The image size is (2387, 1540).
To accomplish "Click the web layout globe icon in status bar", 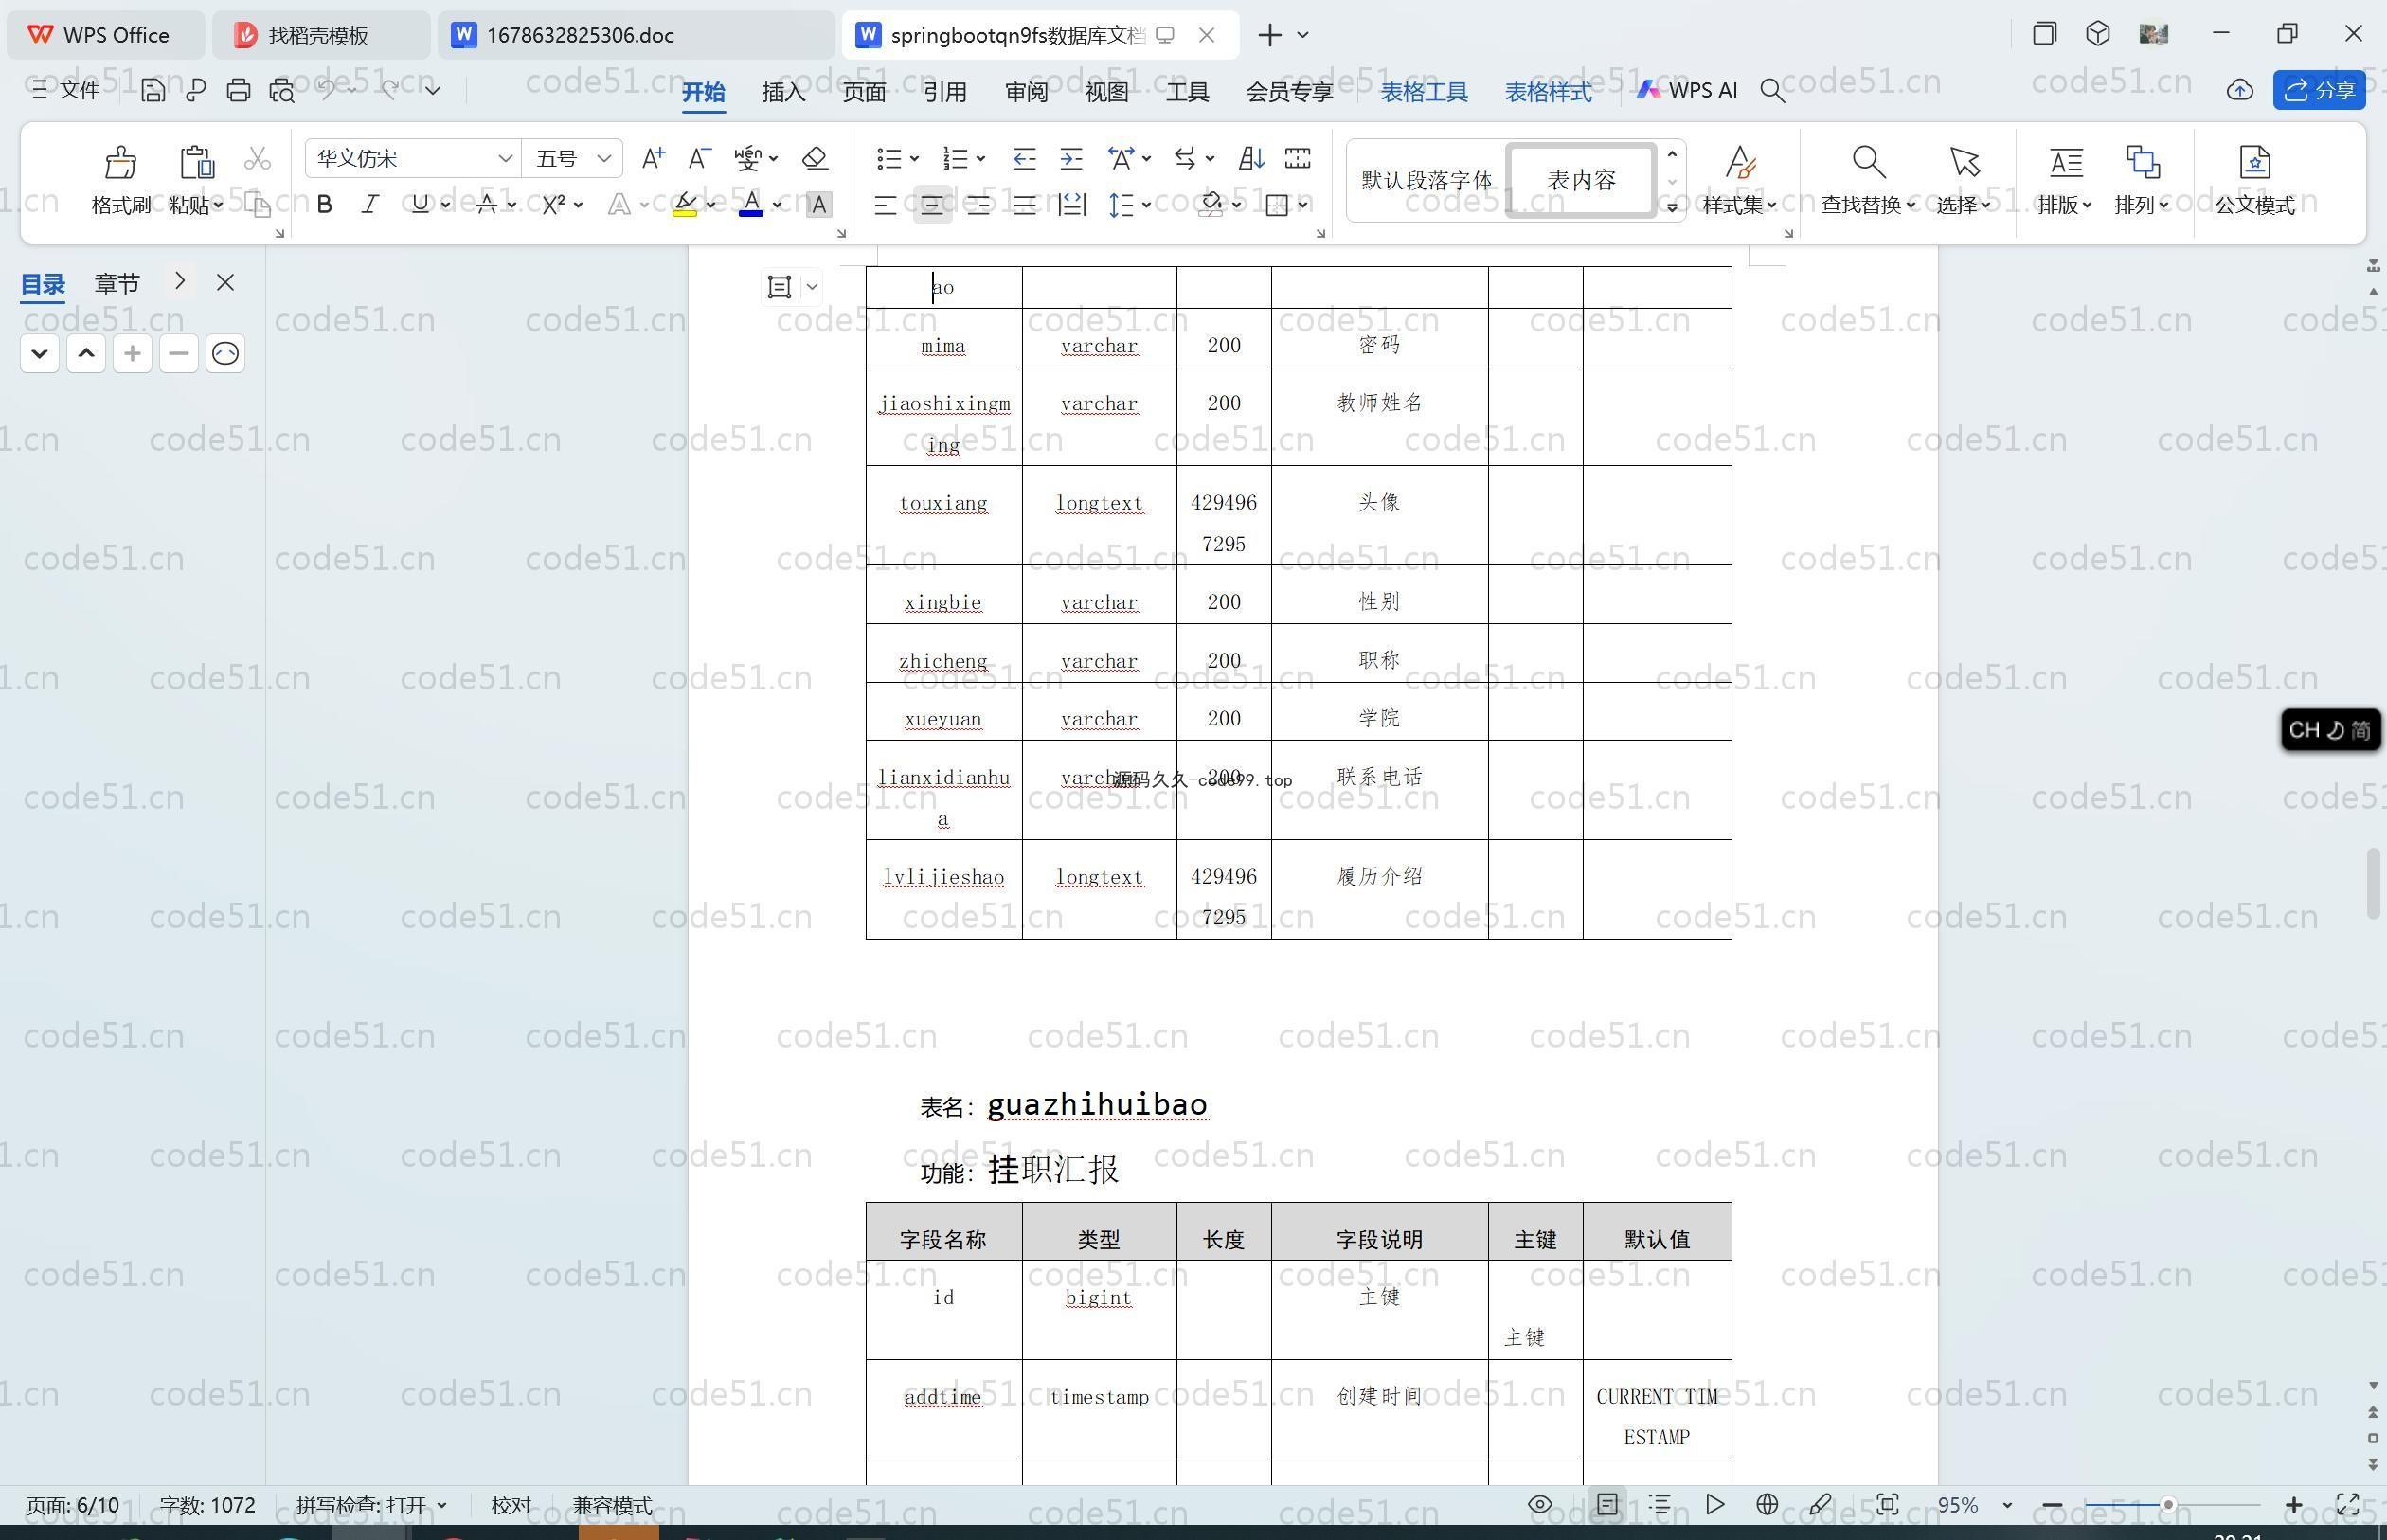I will tap(1767, 1504).
